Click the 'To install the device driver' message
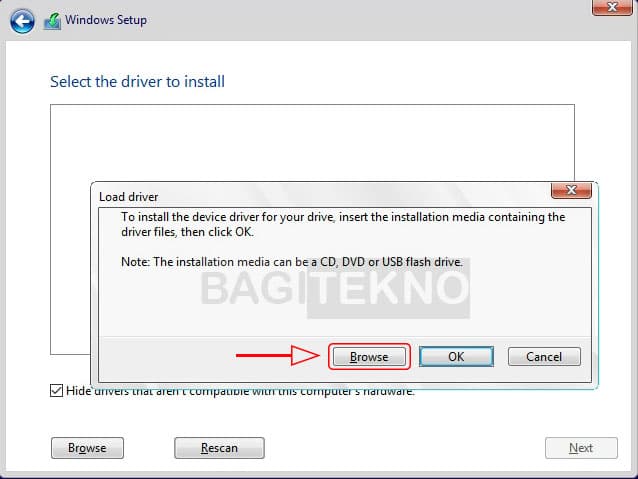638x479 pixels. (343, 224)
